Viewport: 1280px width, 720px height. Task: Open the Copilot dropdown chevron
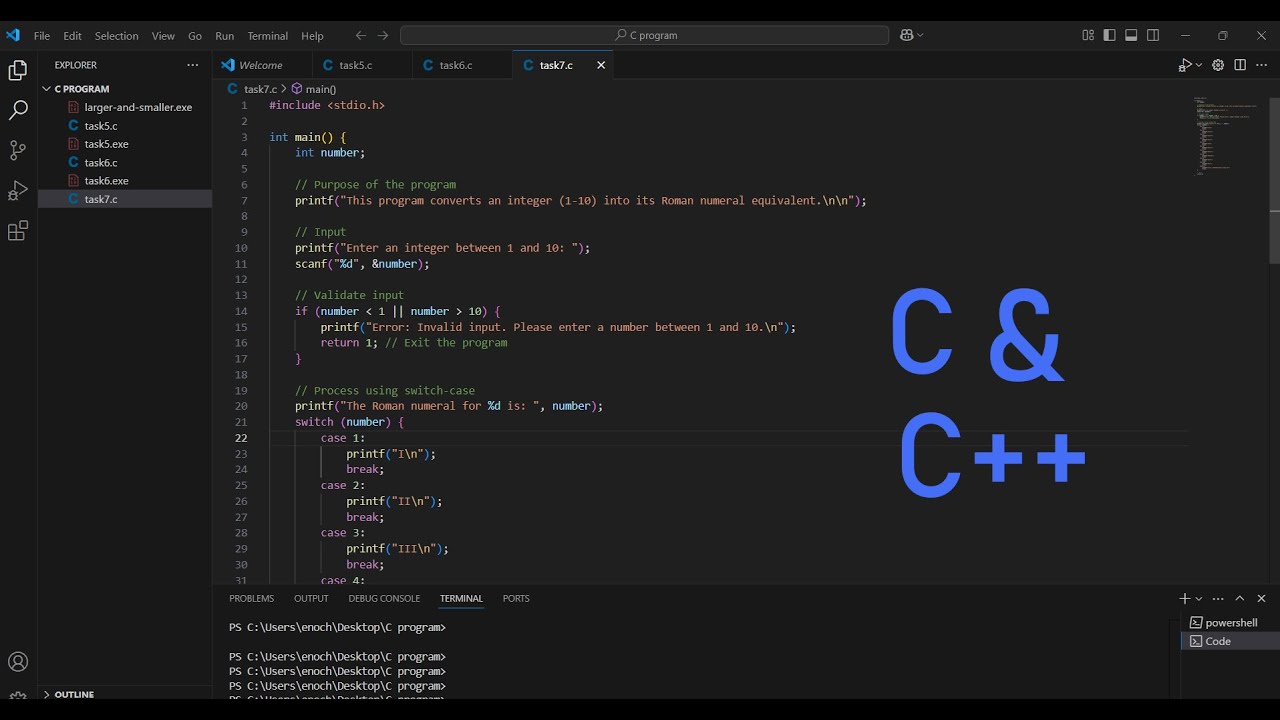click(920, 35)
